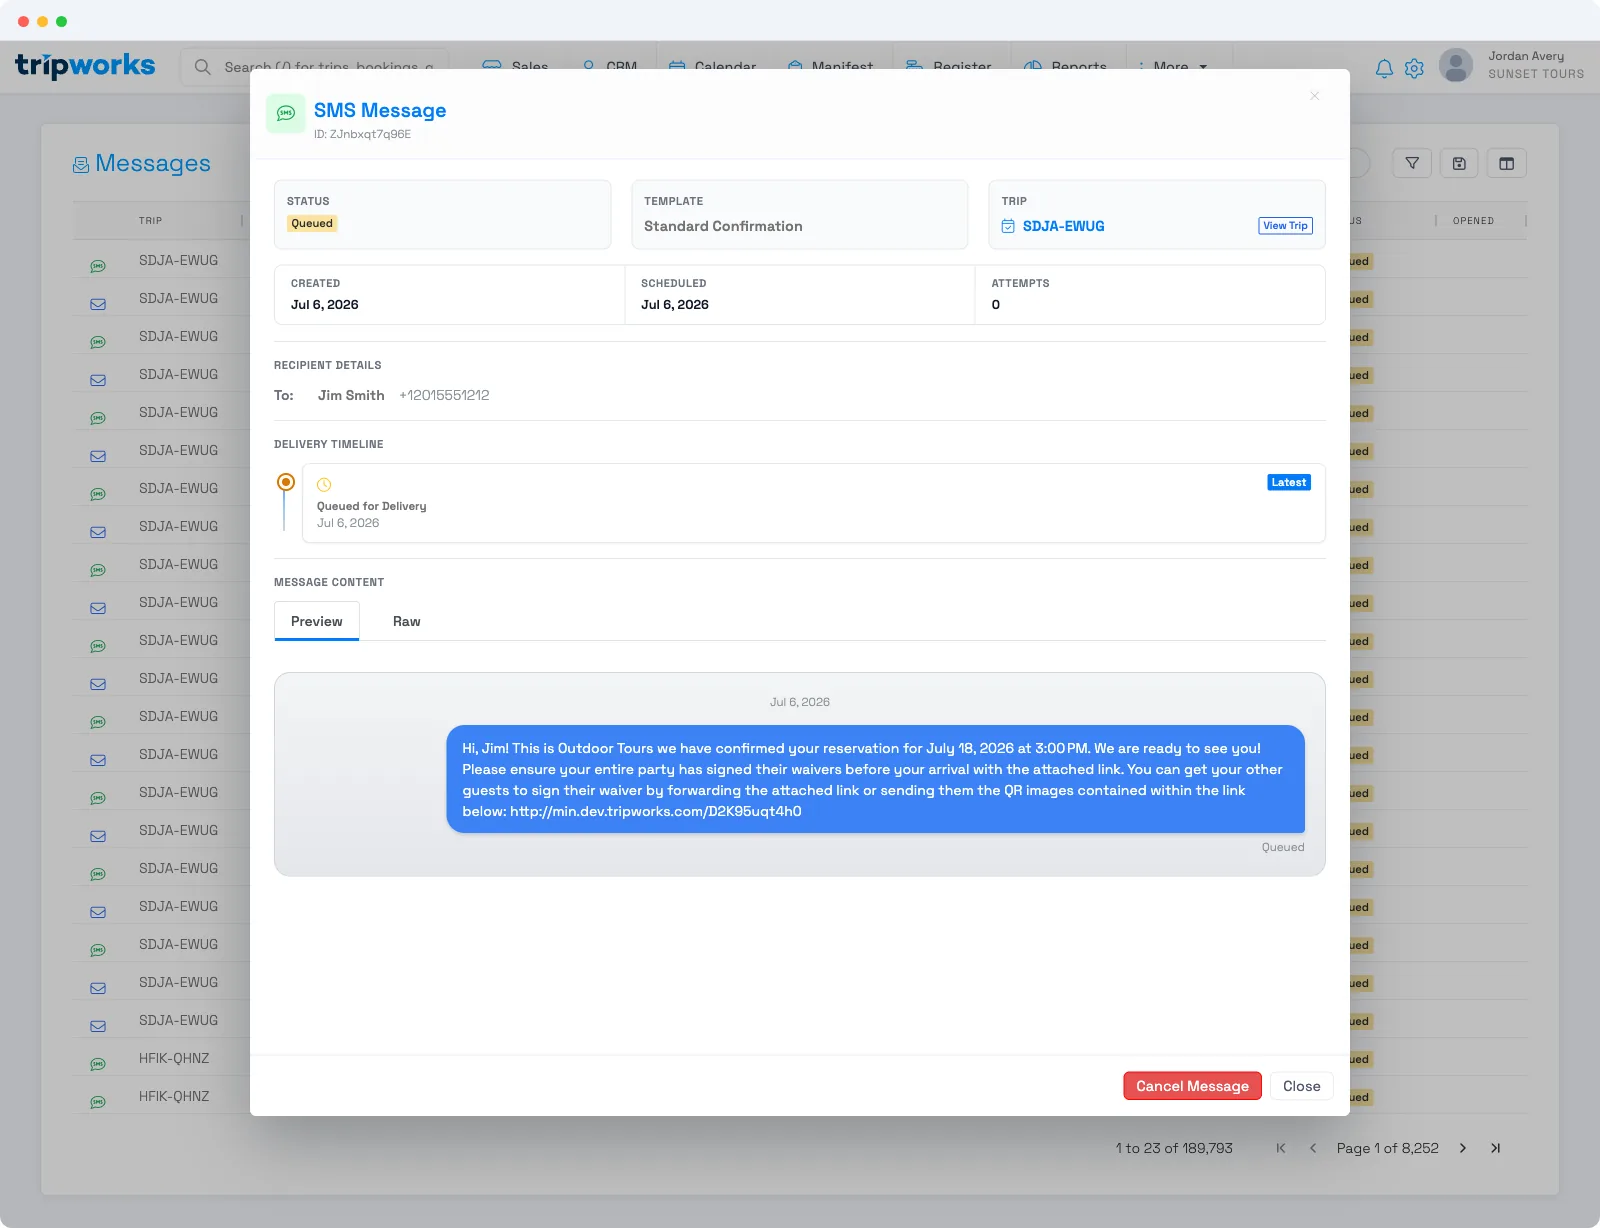This screenshot has width=1600, height=1228.
Task: Click the SMS icon on the first HFIK-QHNZ row
Action: (x=98, y=1064)
